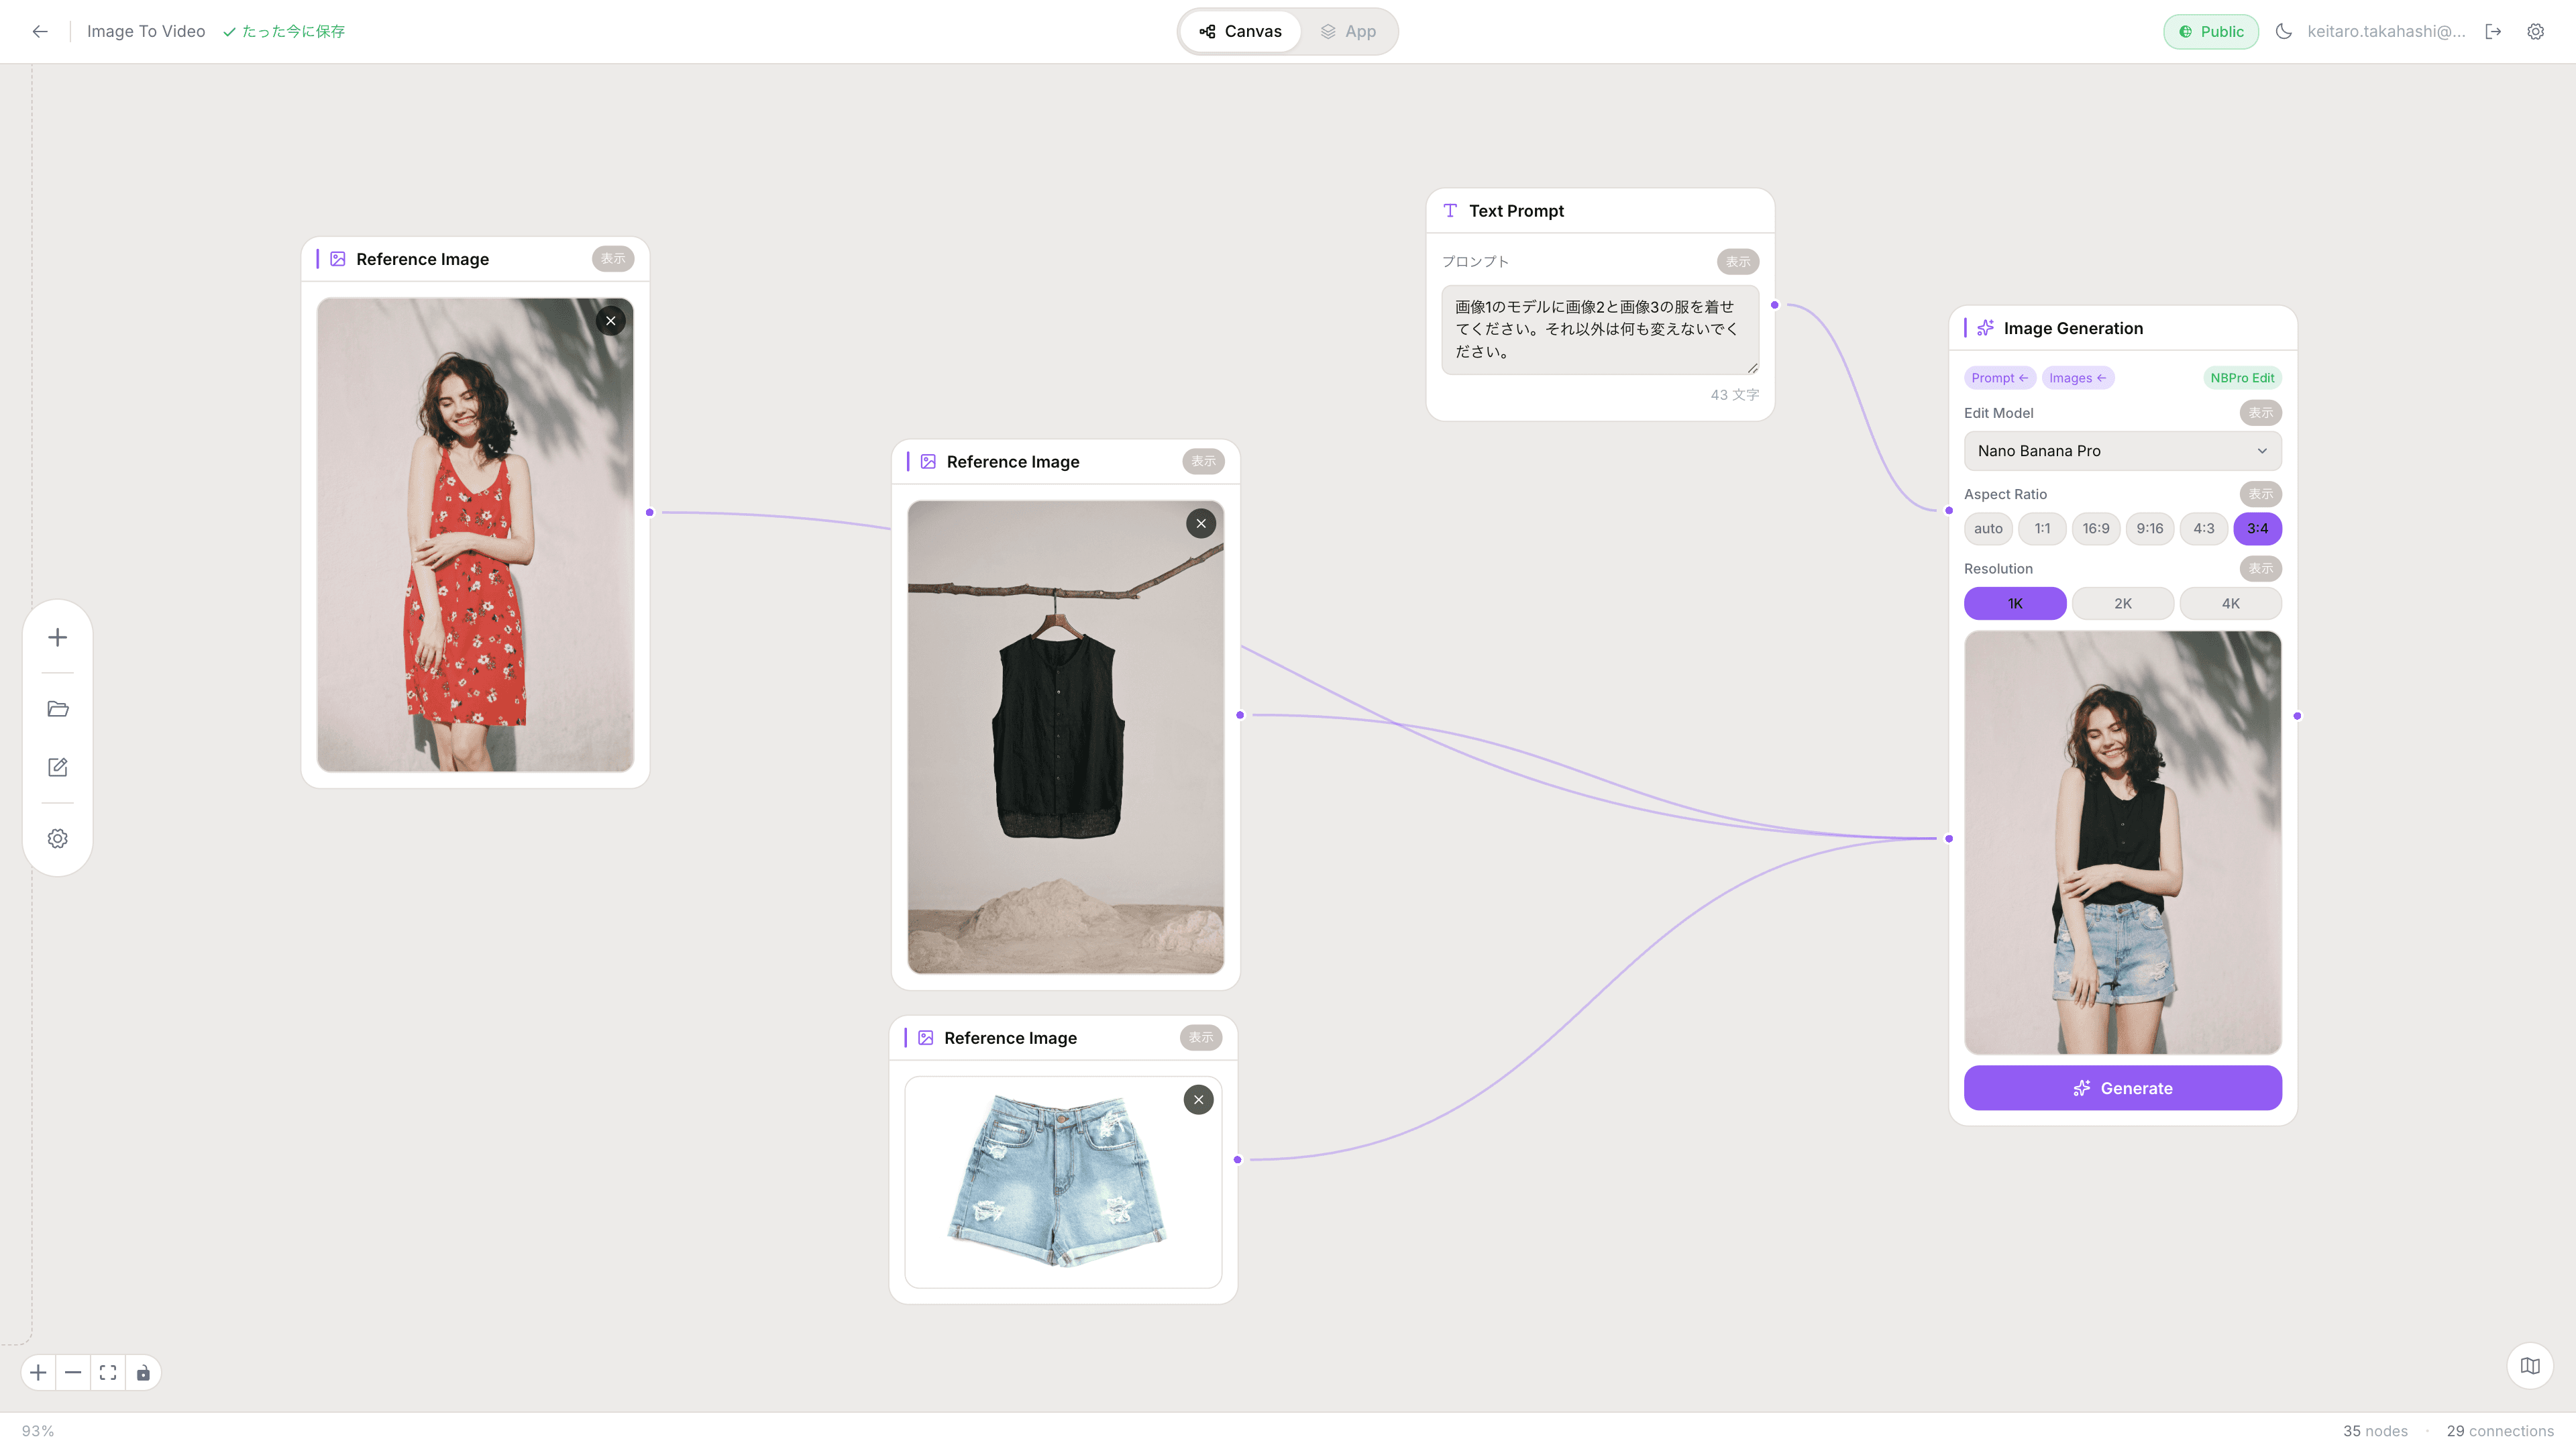The image size is (2576, 1449).
Task: Toggle dark mode moon icon
Action: [2283, 31]
